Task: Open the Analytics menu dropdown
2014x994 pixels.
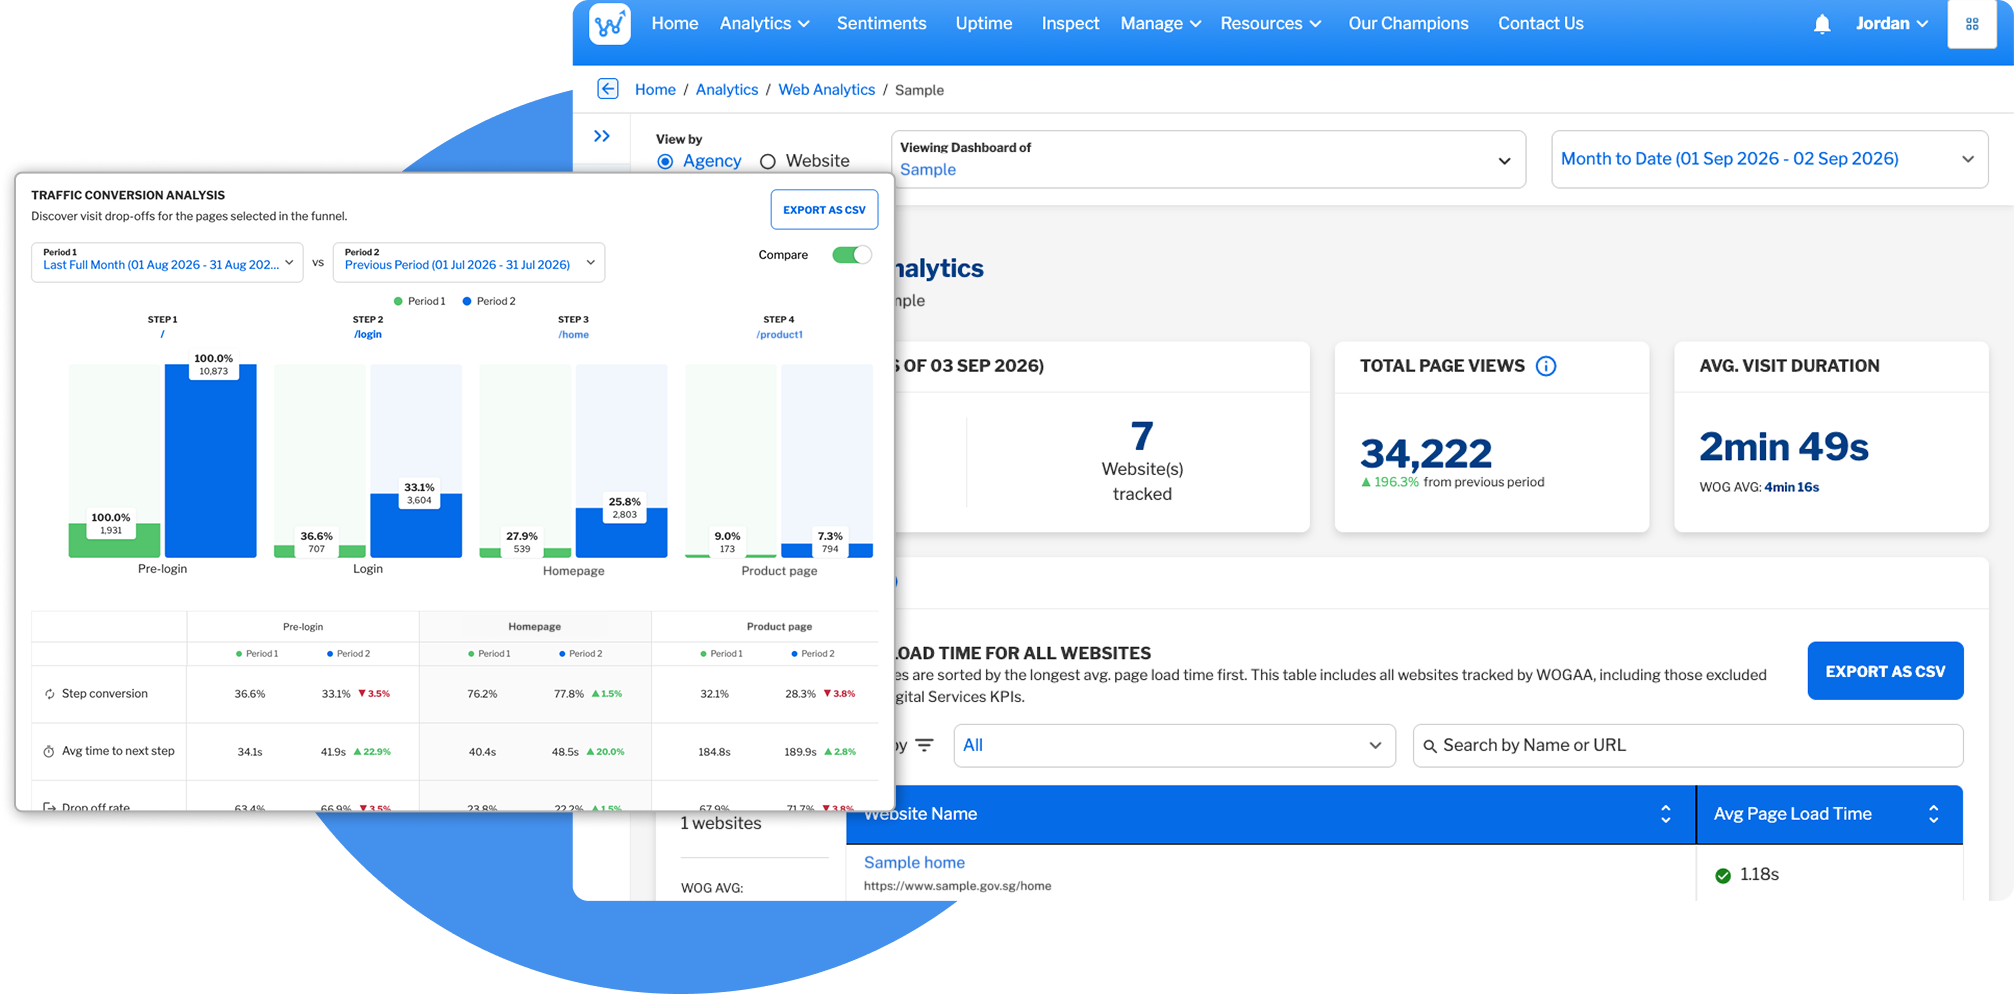Action: tap(765, 23)
